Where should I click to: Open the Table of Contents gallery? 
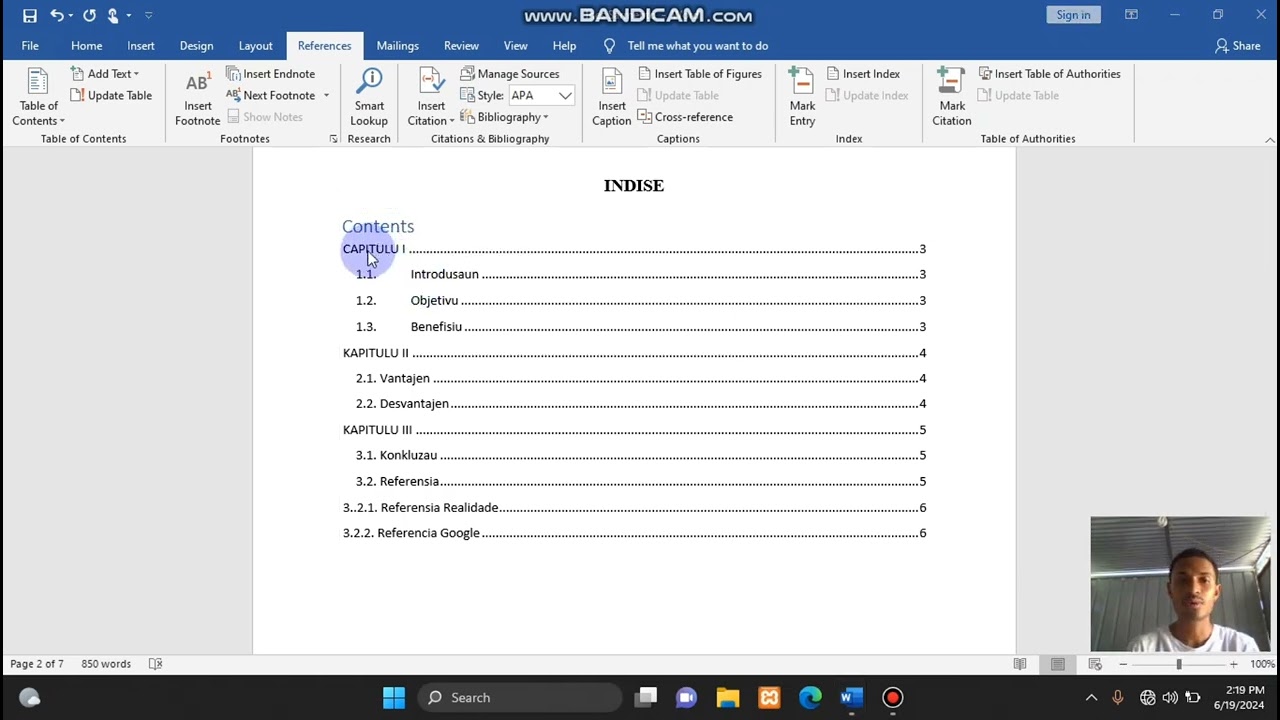point(39,98)
